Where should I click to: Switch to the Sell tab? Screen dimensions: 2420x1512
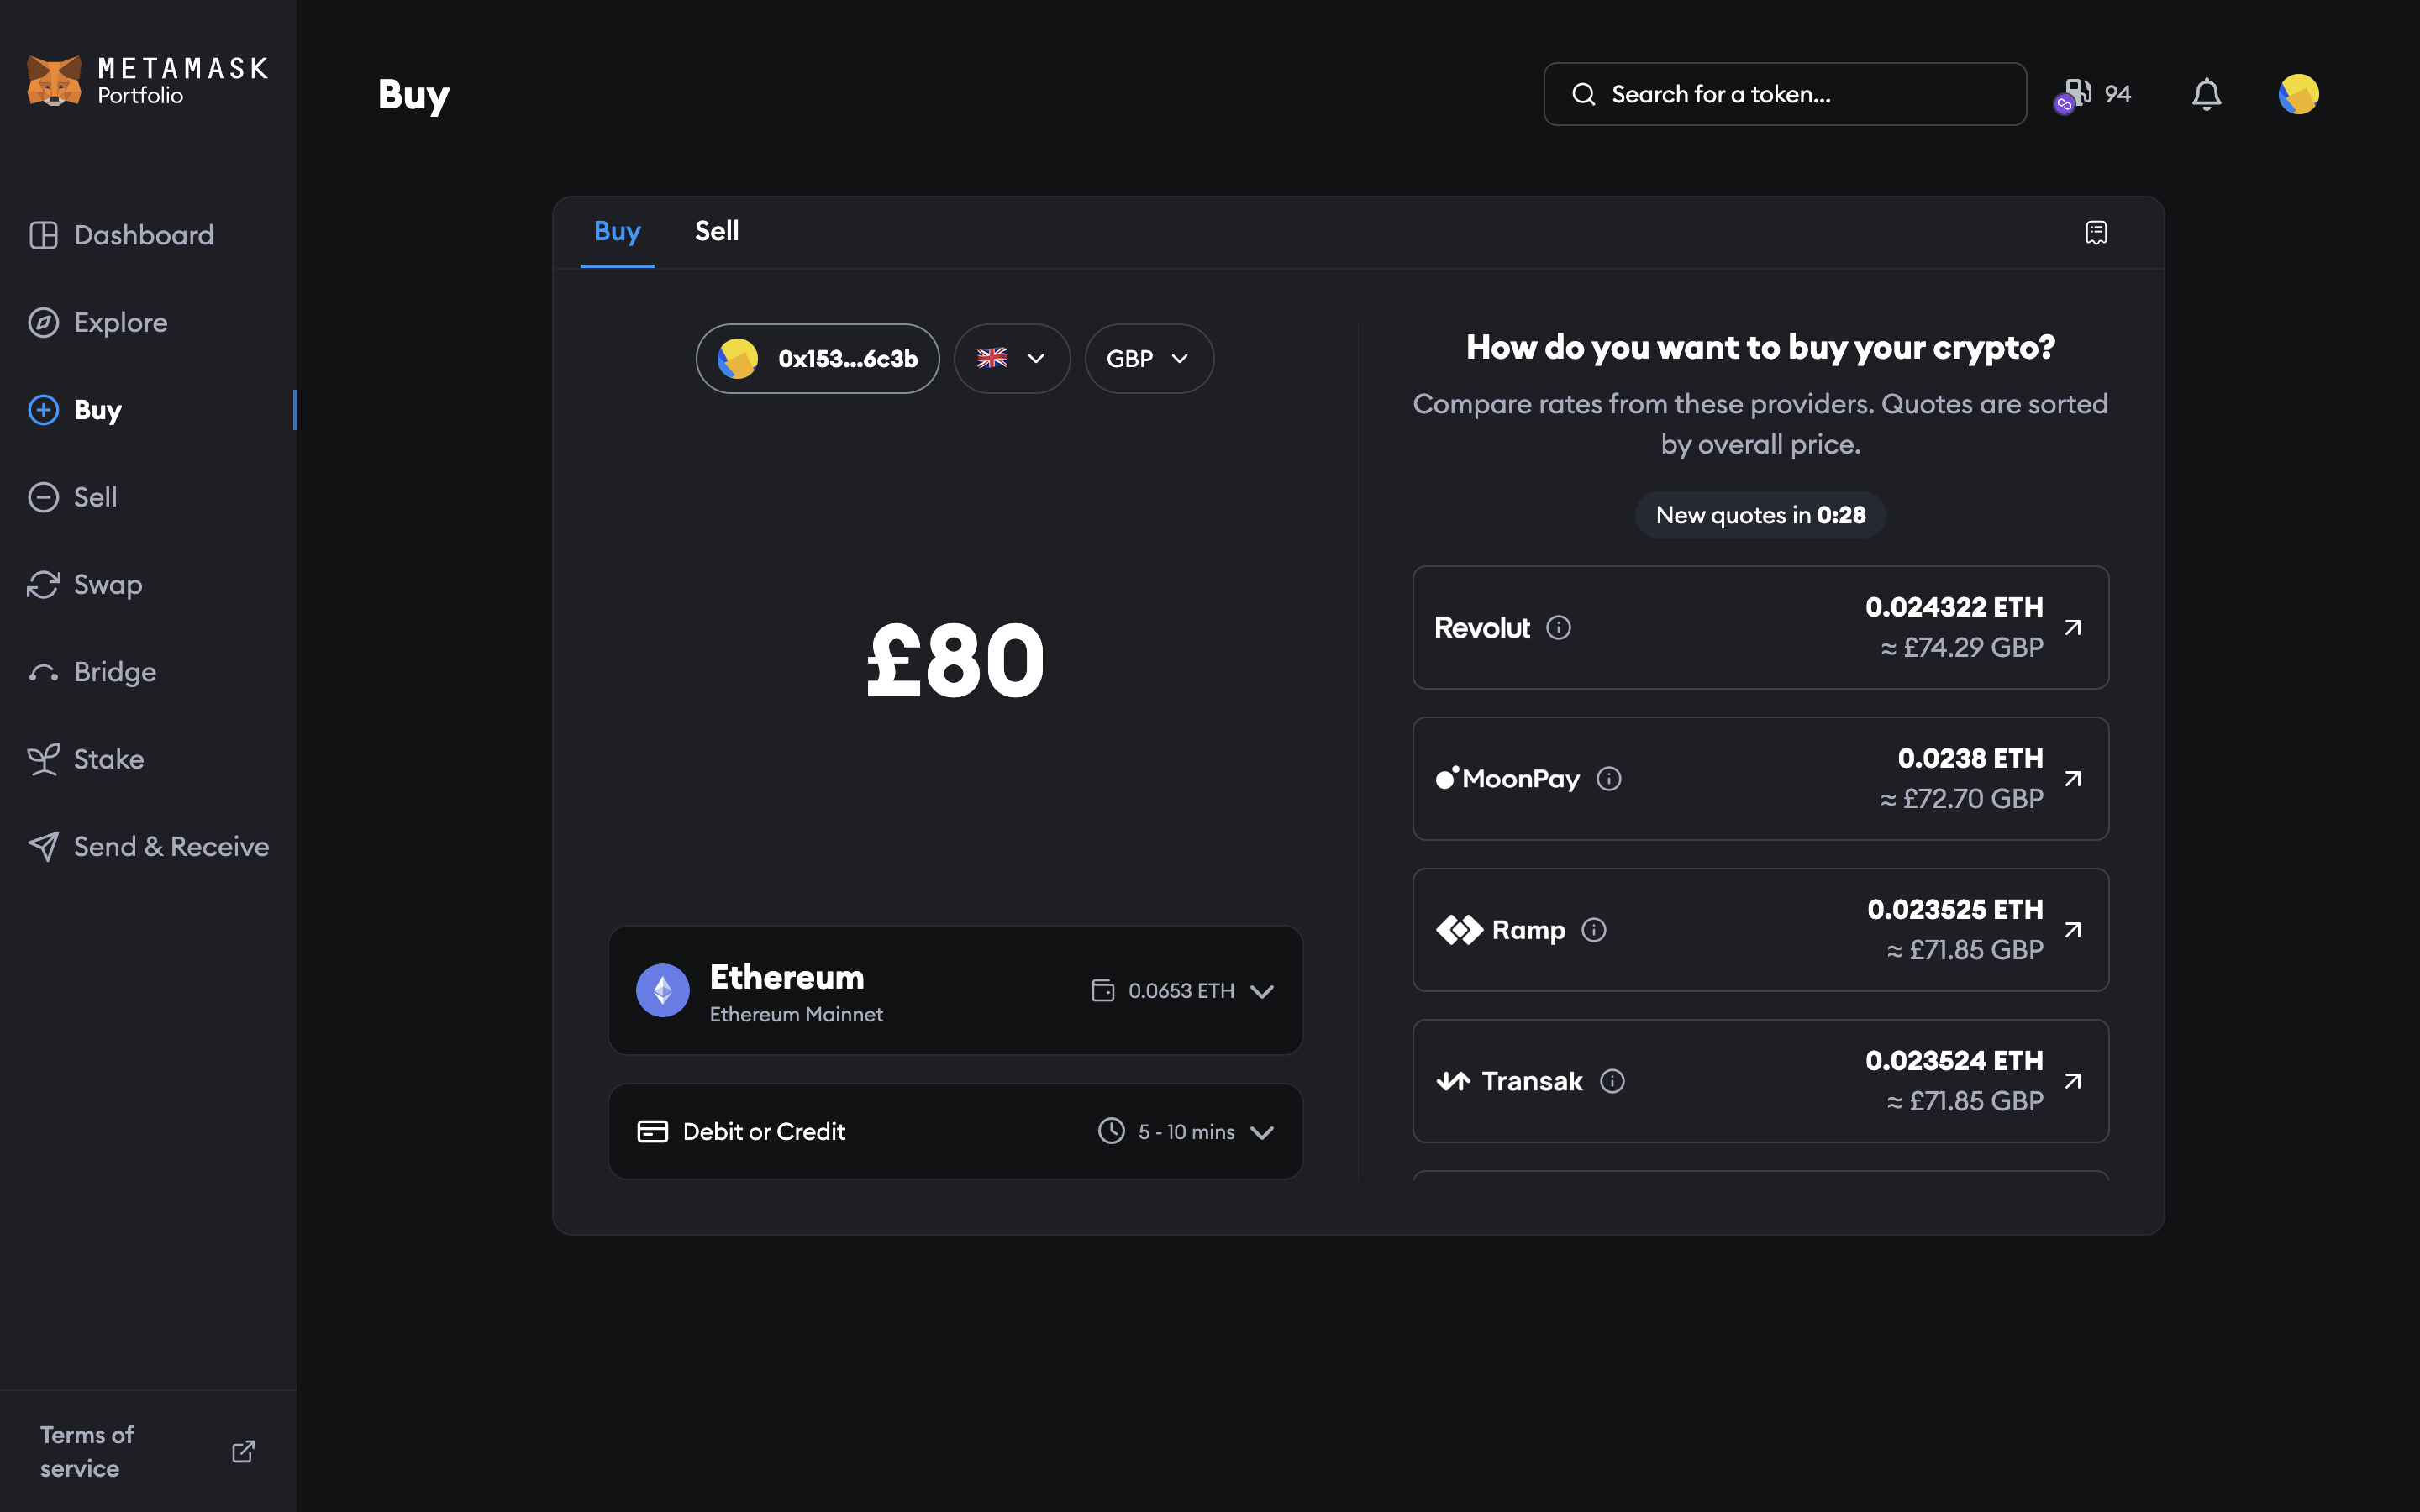(716, 230)
